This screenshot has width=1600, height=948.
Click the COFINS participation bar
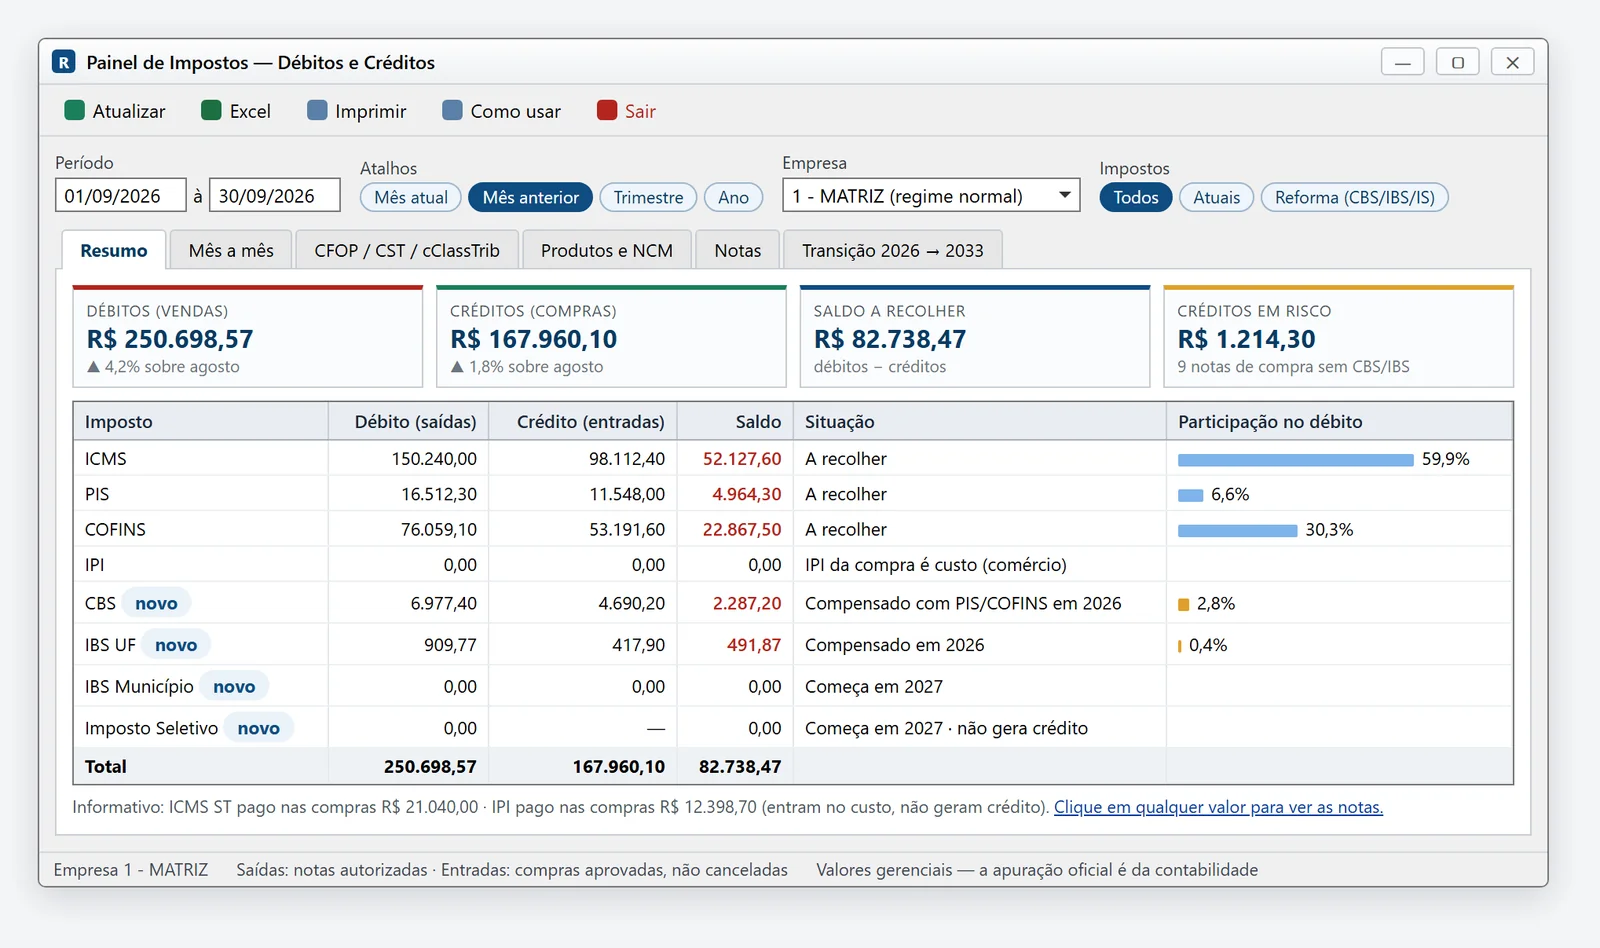[1237, 530]
